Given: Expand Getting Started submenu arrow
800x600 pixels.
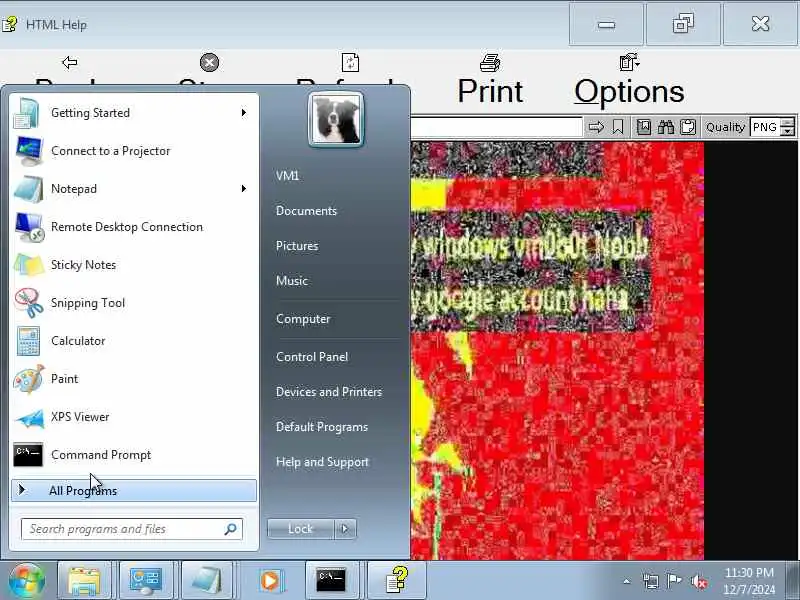Looking at the screenshot, I should (x=244, y=113).
